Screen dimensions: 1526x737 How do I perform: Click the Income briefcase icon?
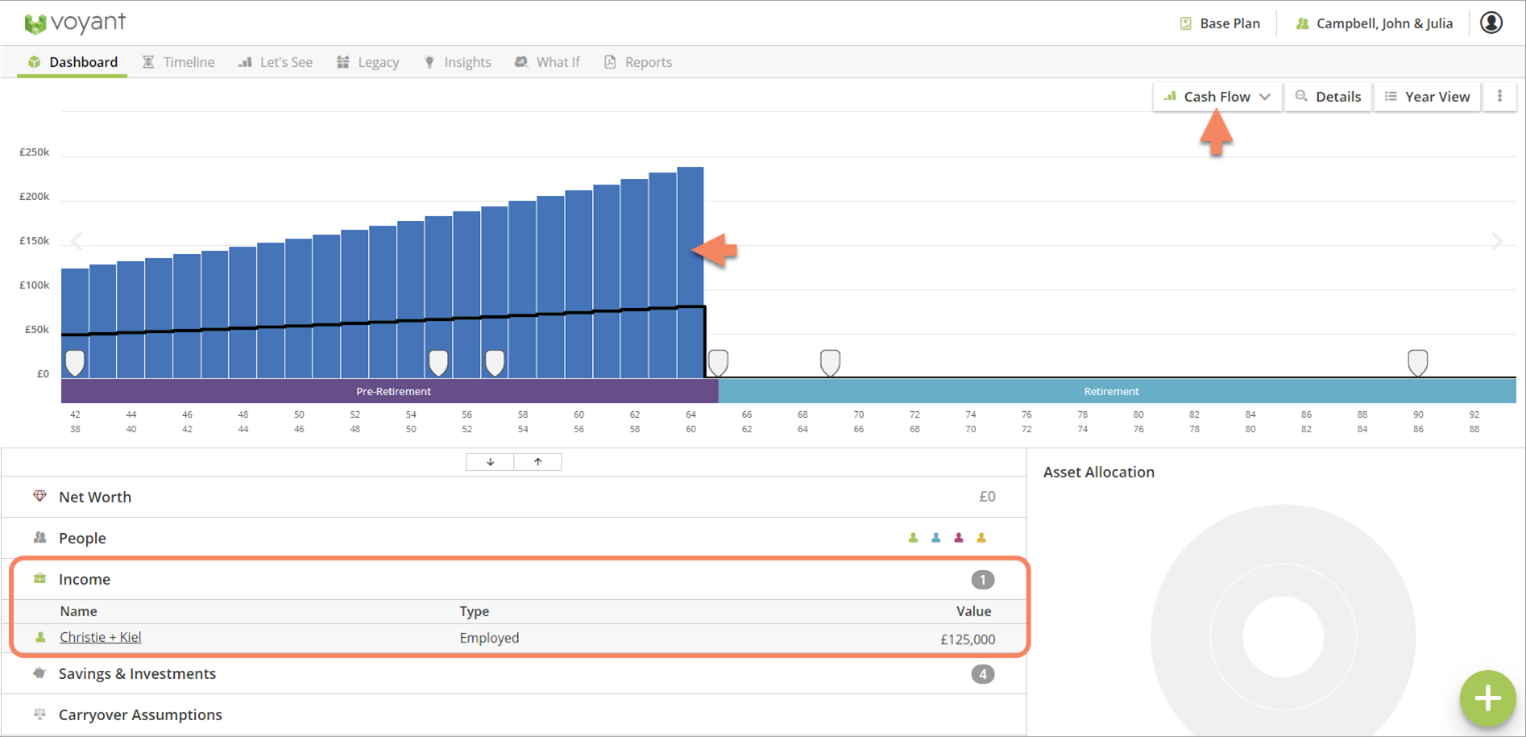(x=38, y=579)
